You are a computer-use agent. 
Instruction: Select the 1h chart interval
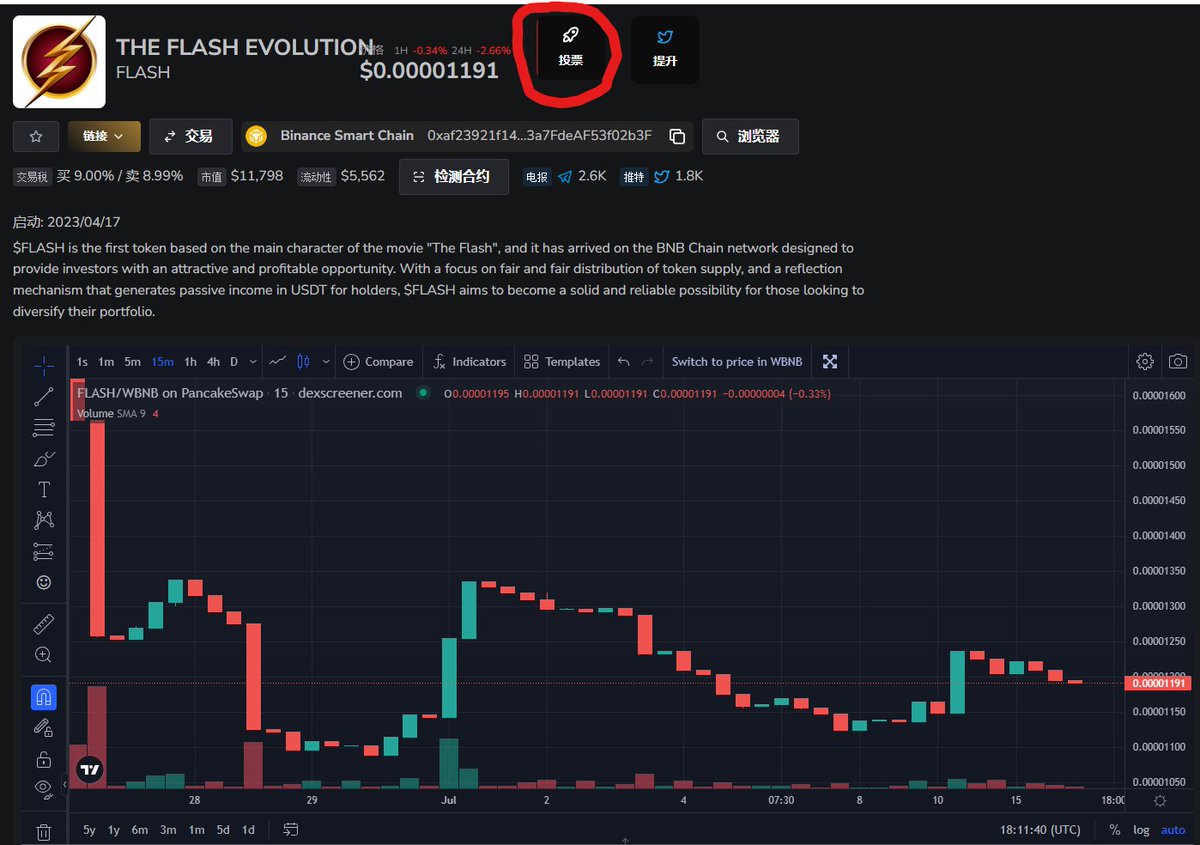coord(190,362)
